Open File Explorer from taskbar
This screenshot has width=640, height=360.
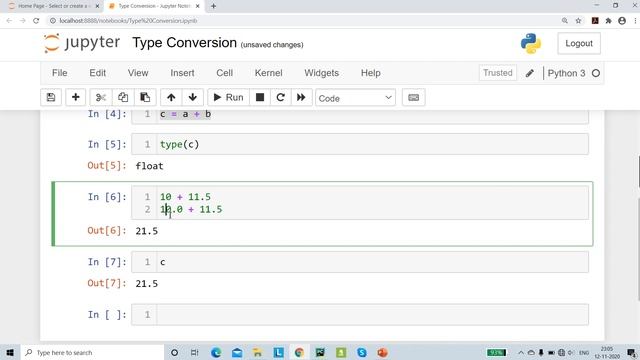[x=258, y=353]
